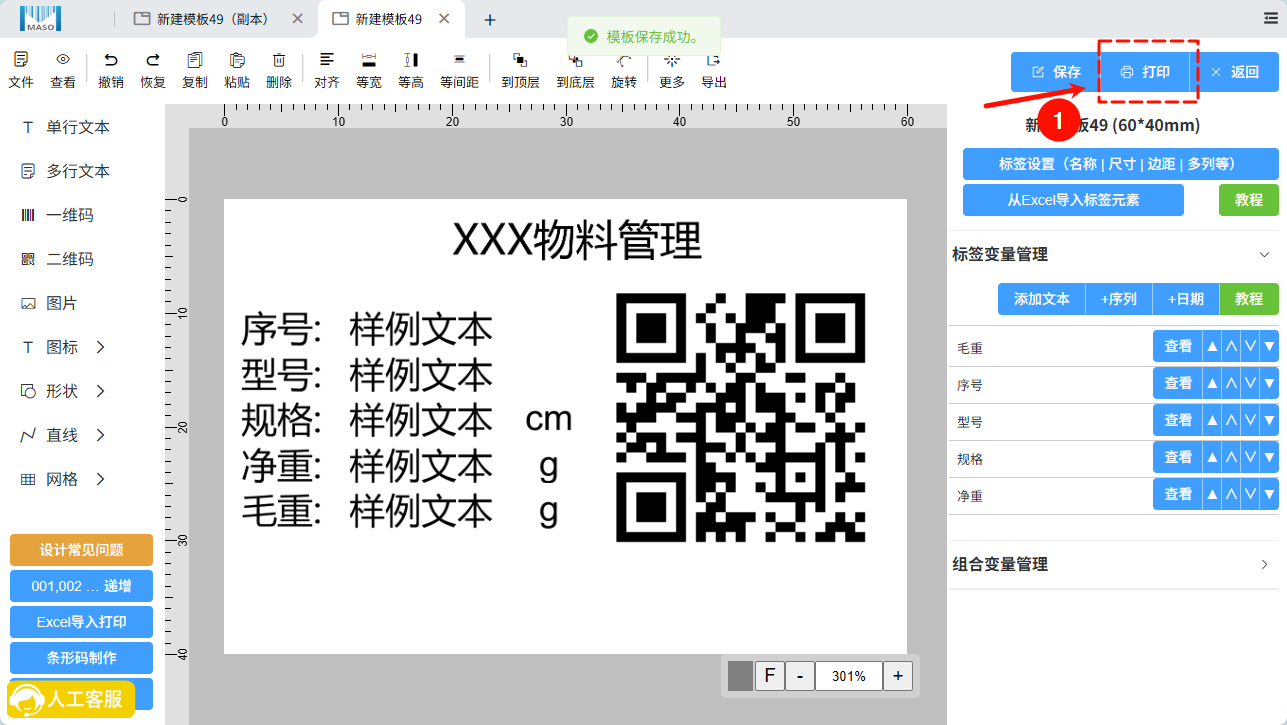Click the 查看 eye icon in the toolbar

coord(63,70)
